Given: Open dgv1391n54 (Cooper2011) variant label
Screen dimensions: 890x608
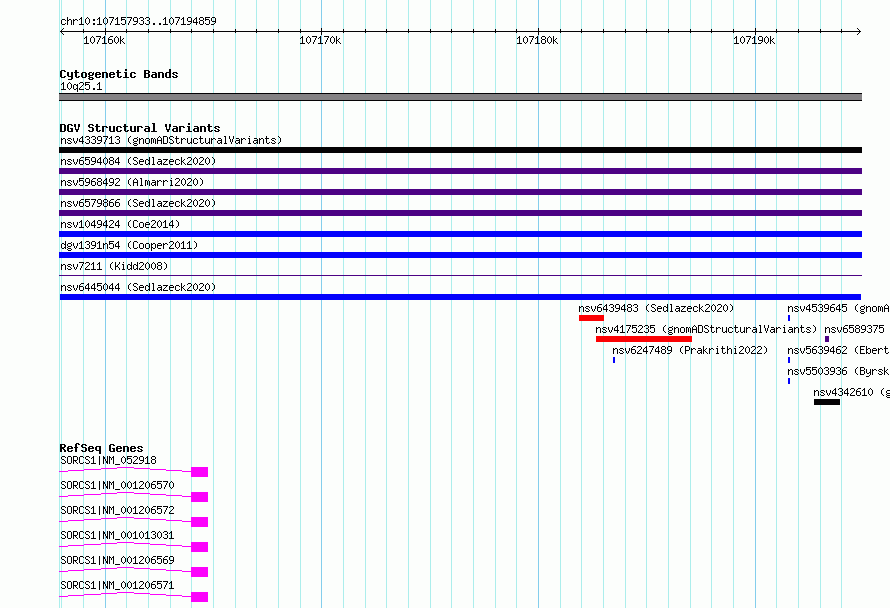Looking at the screenshot, I should [129, 245].
